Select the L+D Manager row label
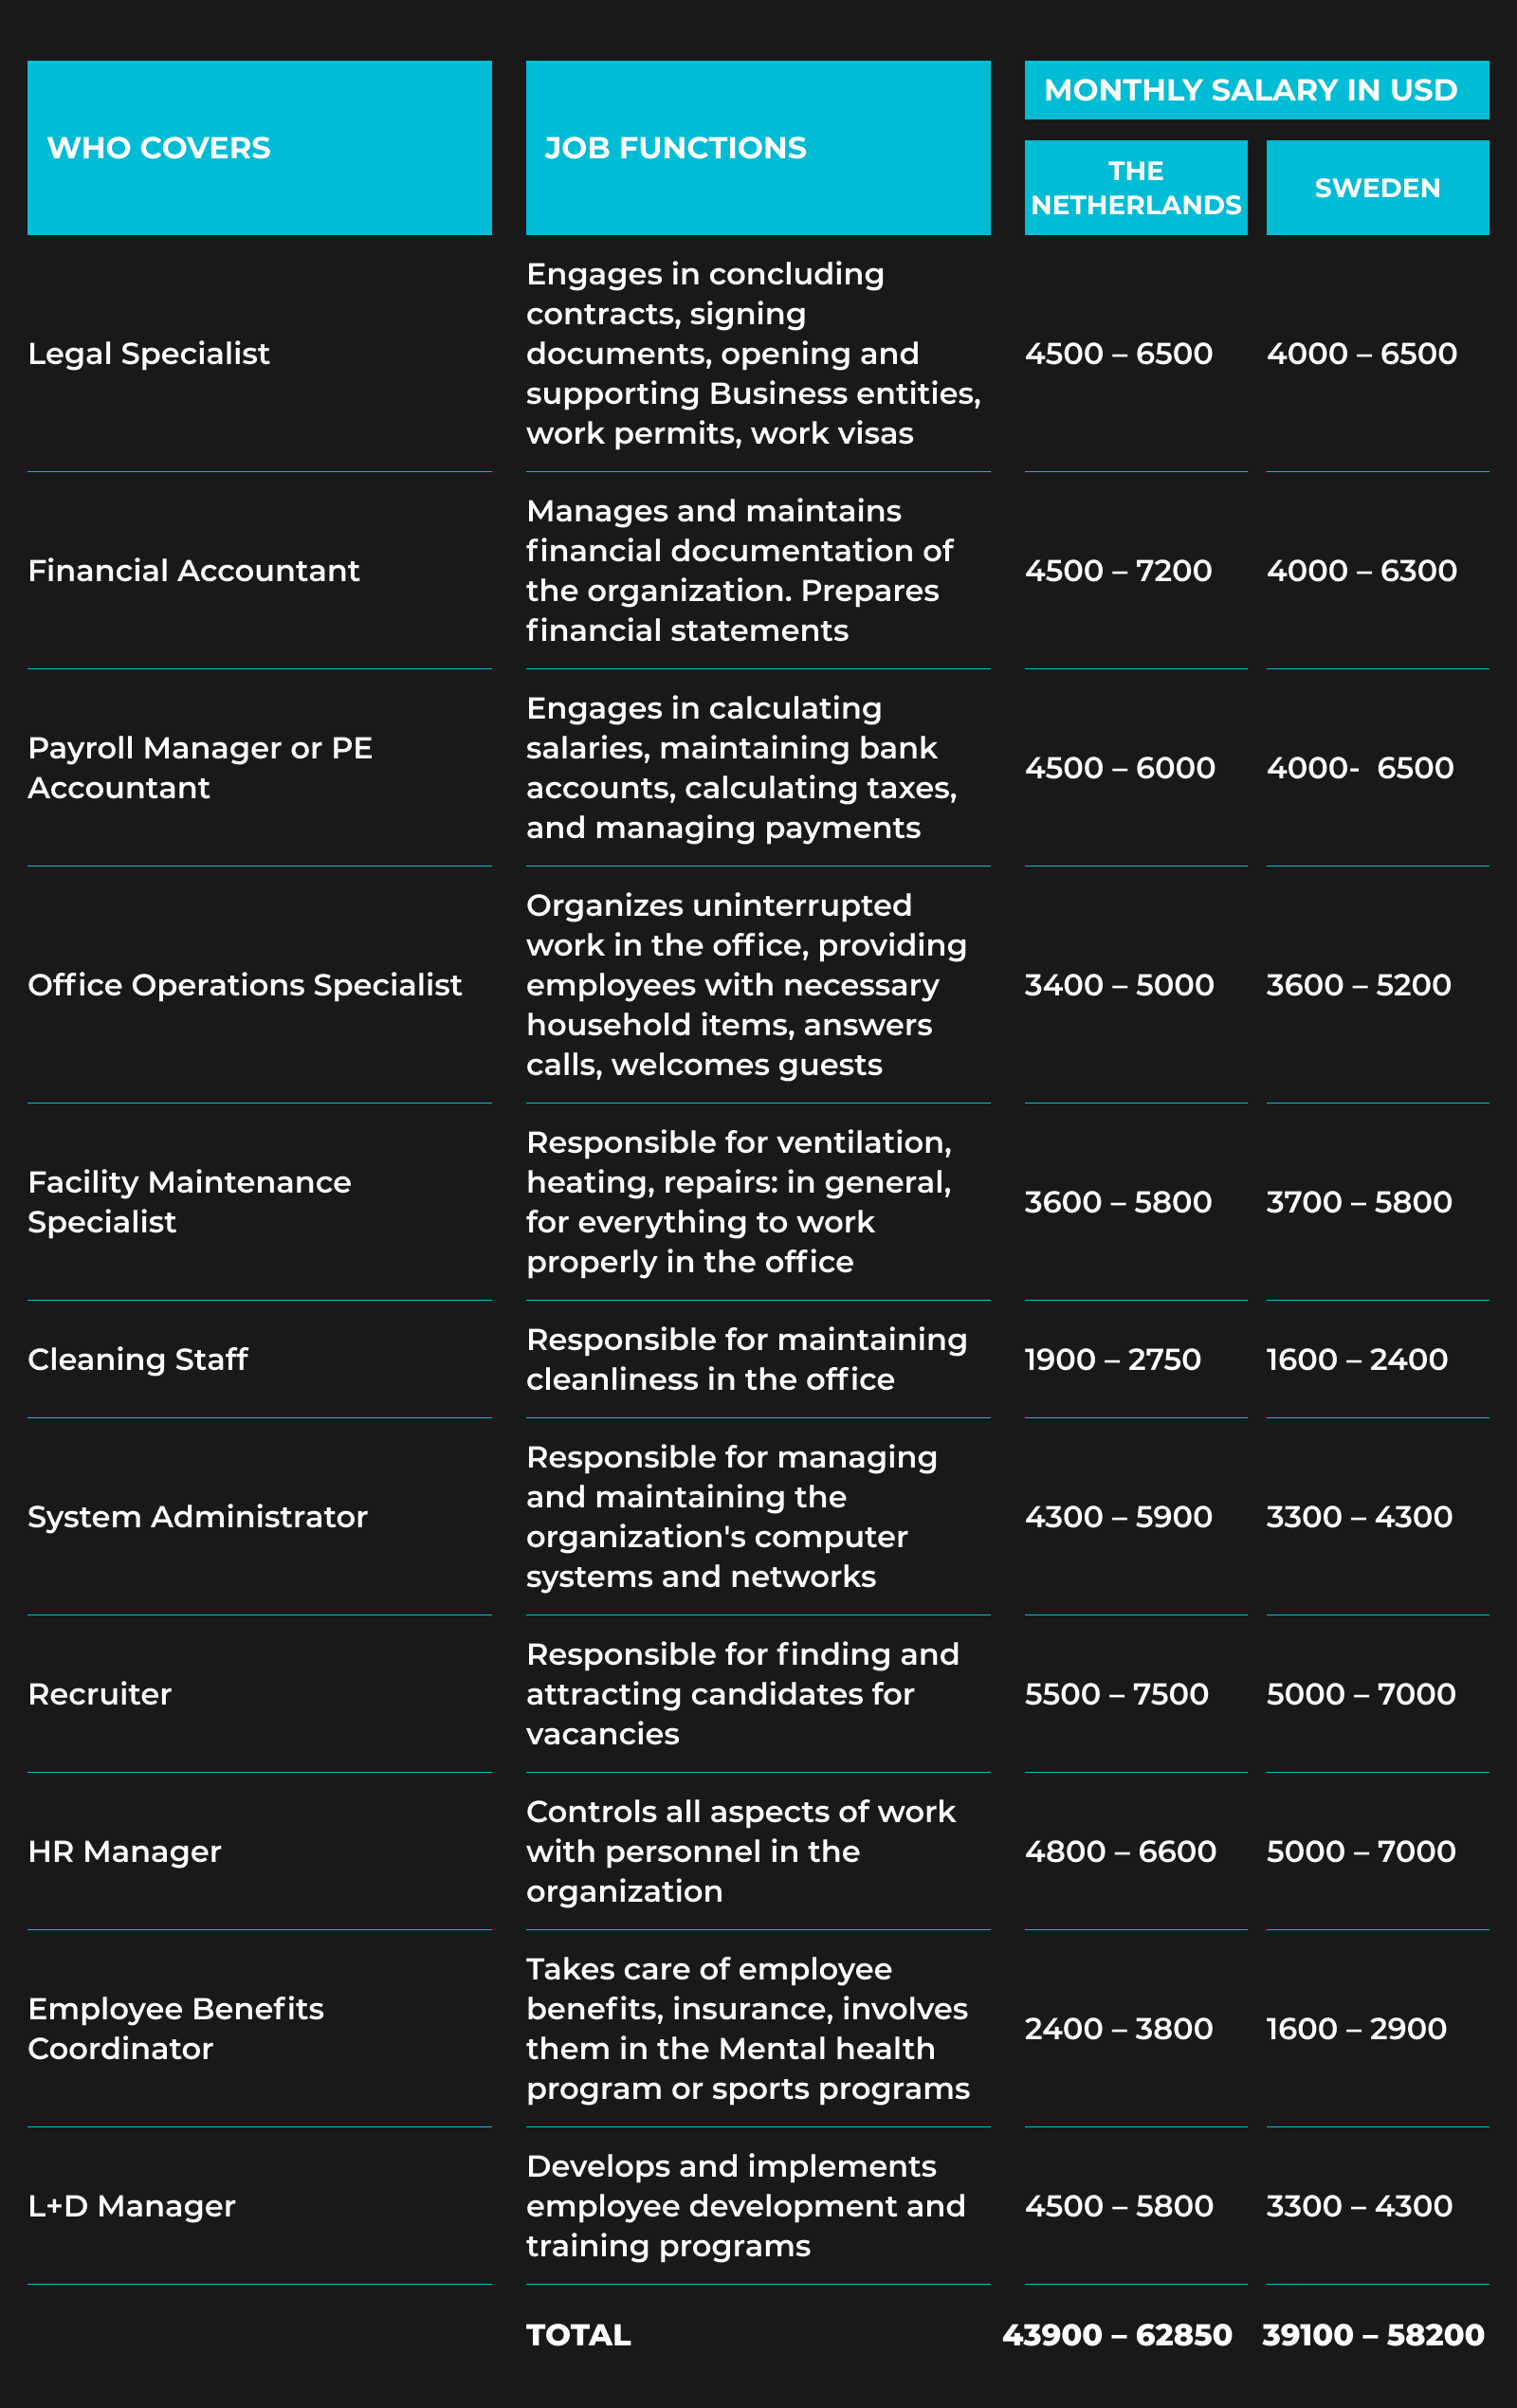Image resolution: width=1517 pixels, height=2408 pixels. pyautogui.click(x=132, y=2206)
